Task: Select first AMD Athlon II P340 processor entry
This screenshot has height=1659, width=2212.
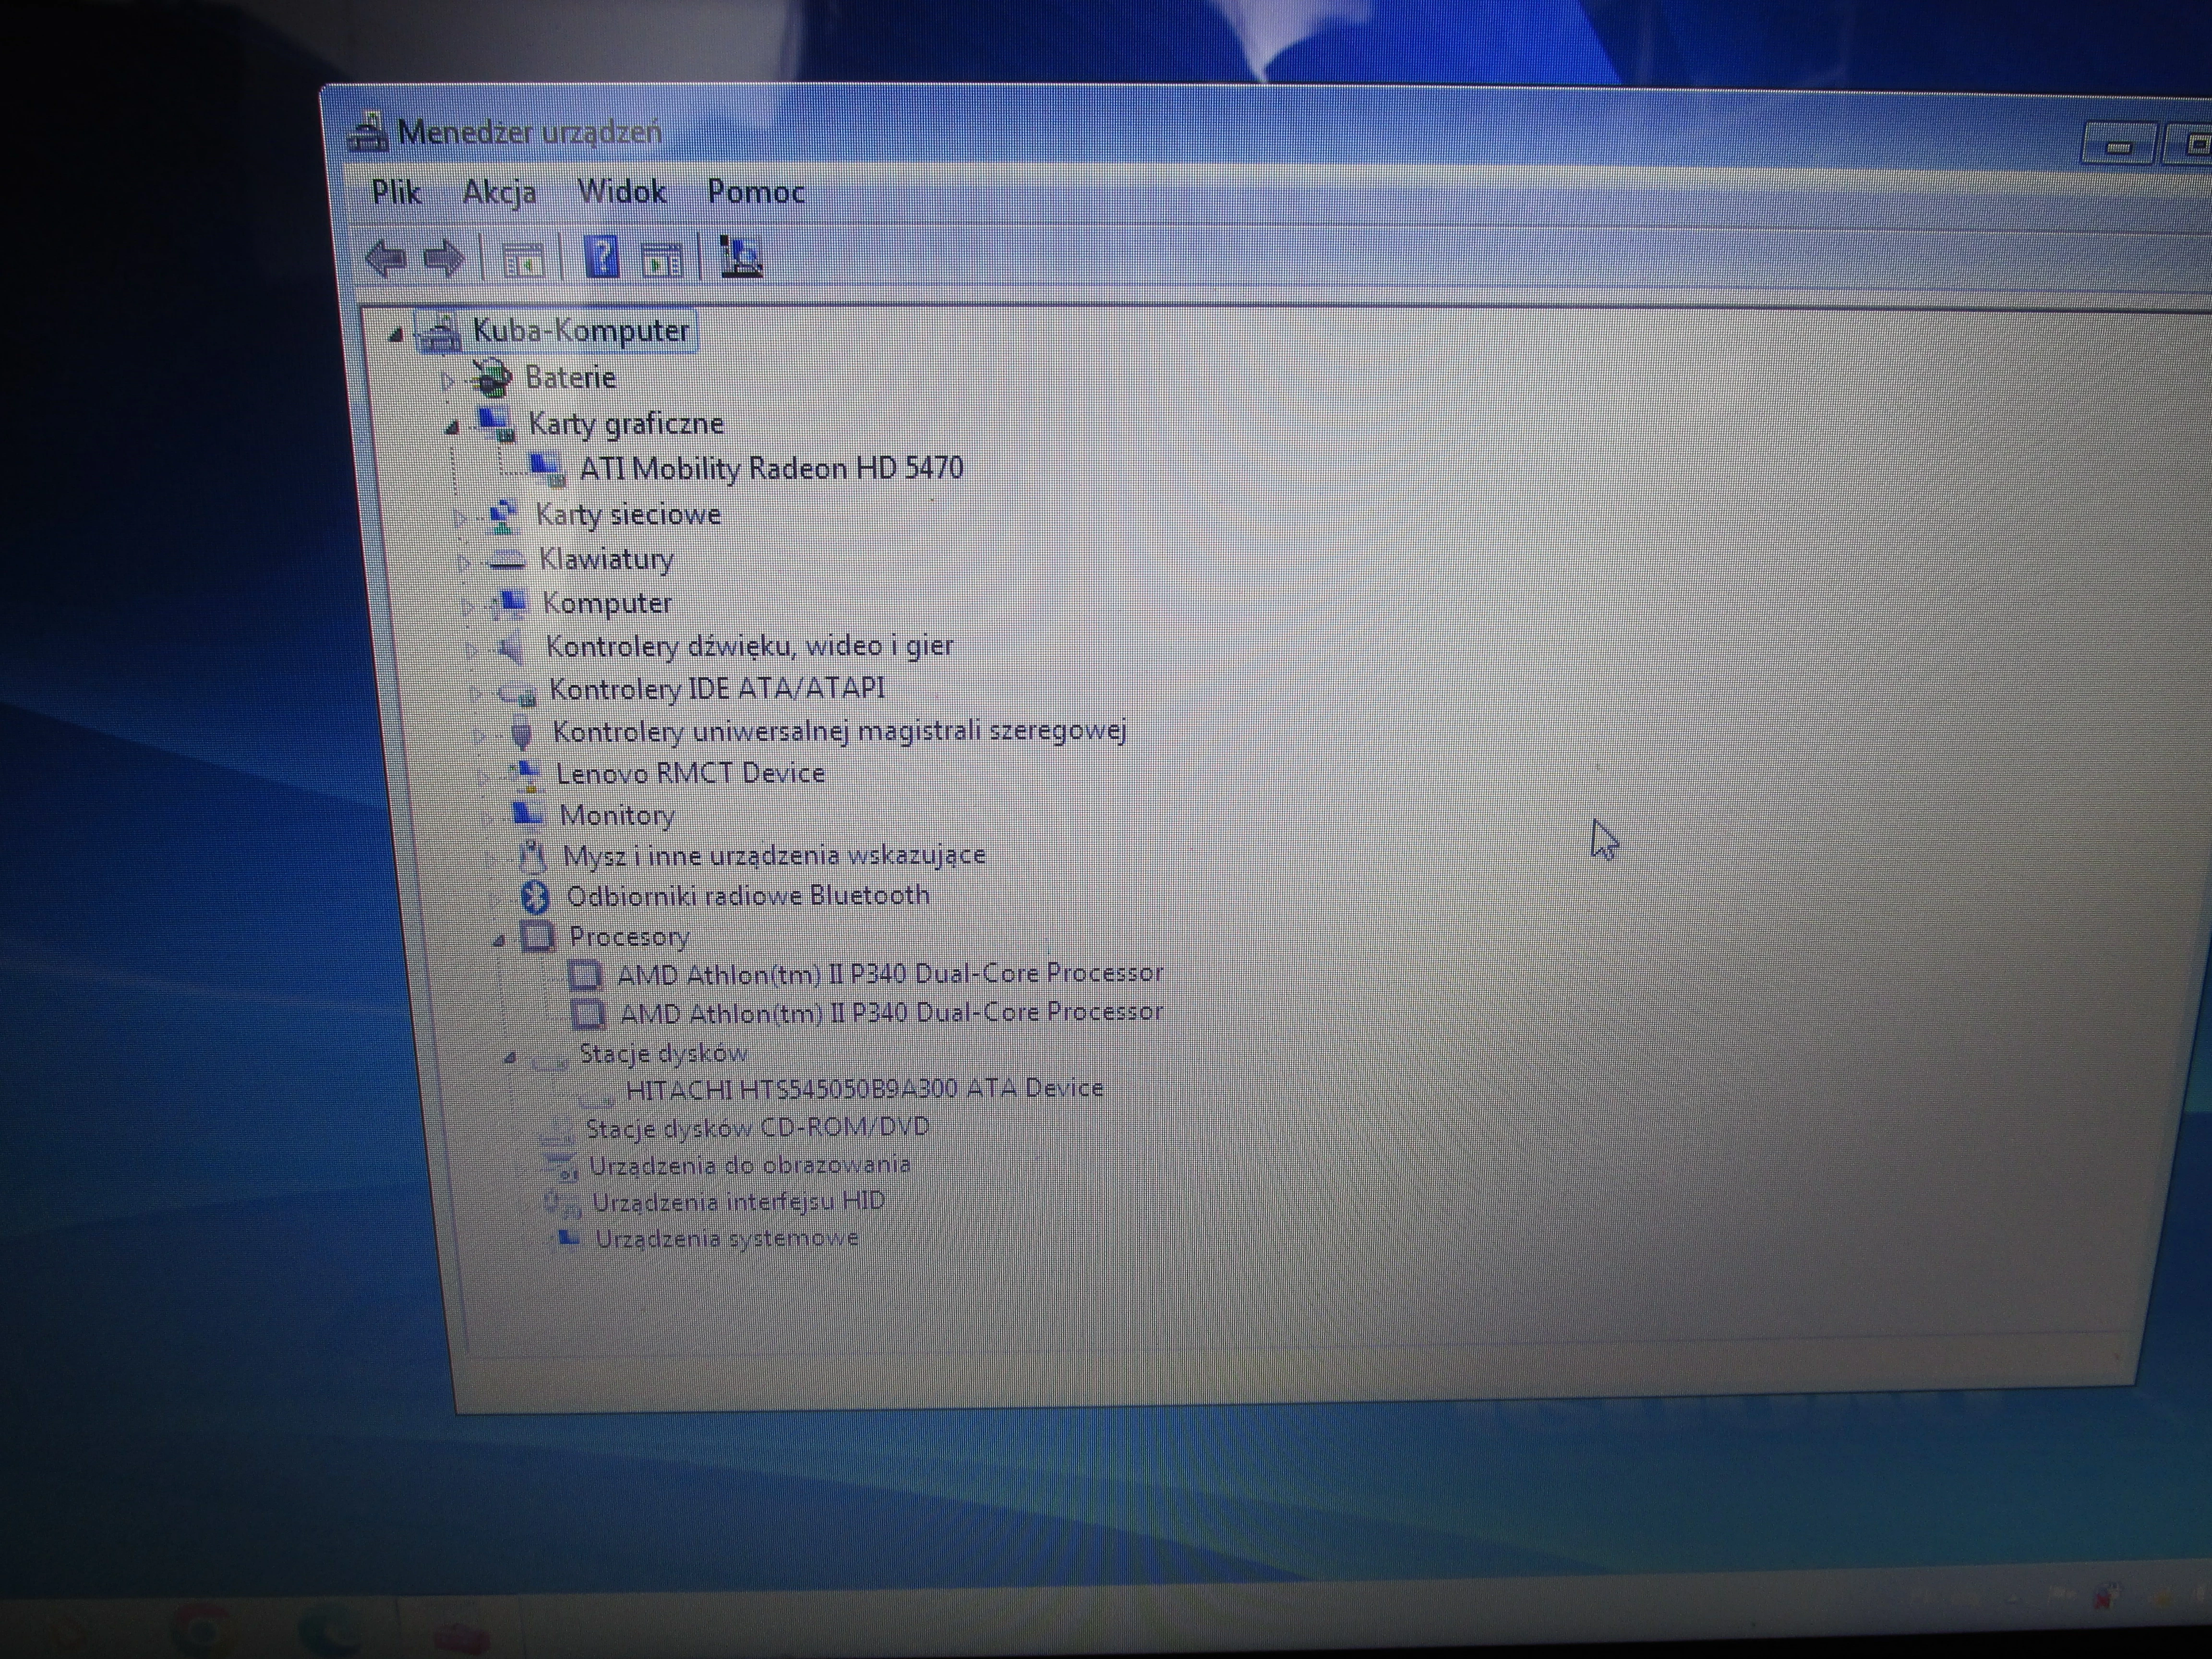Action: point(889,973)
